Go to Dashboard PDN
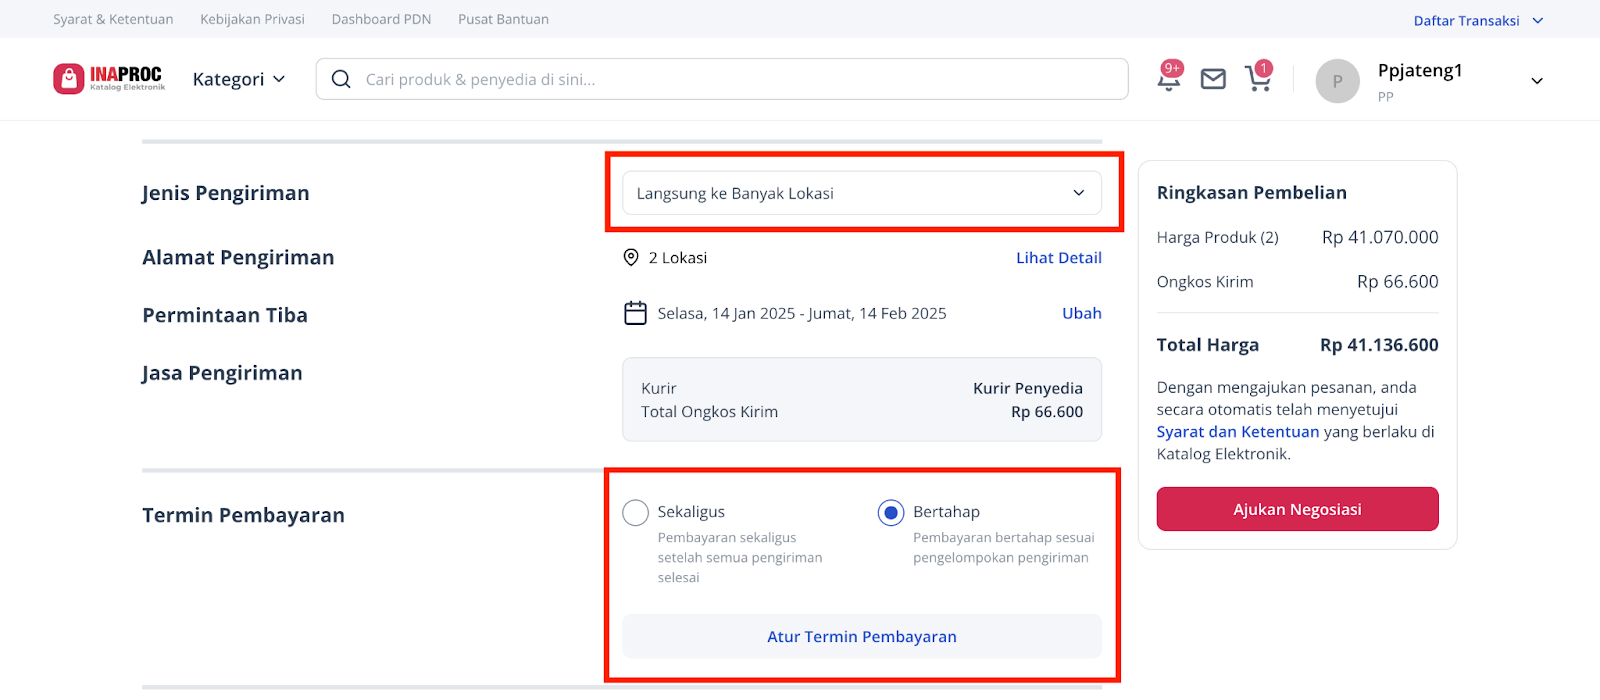 click(381, 19)
